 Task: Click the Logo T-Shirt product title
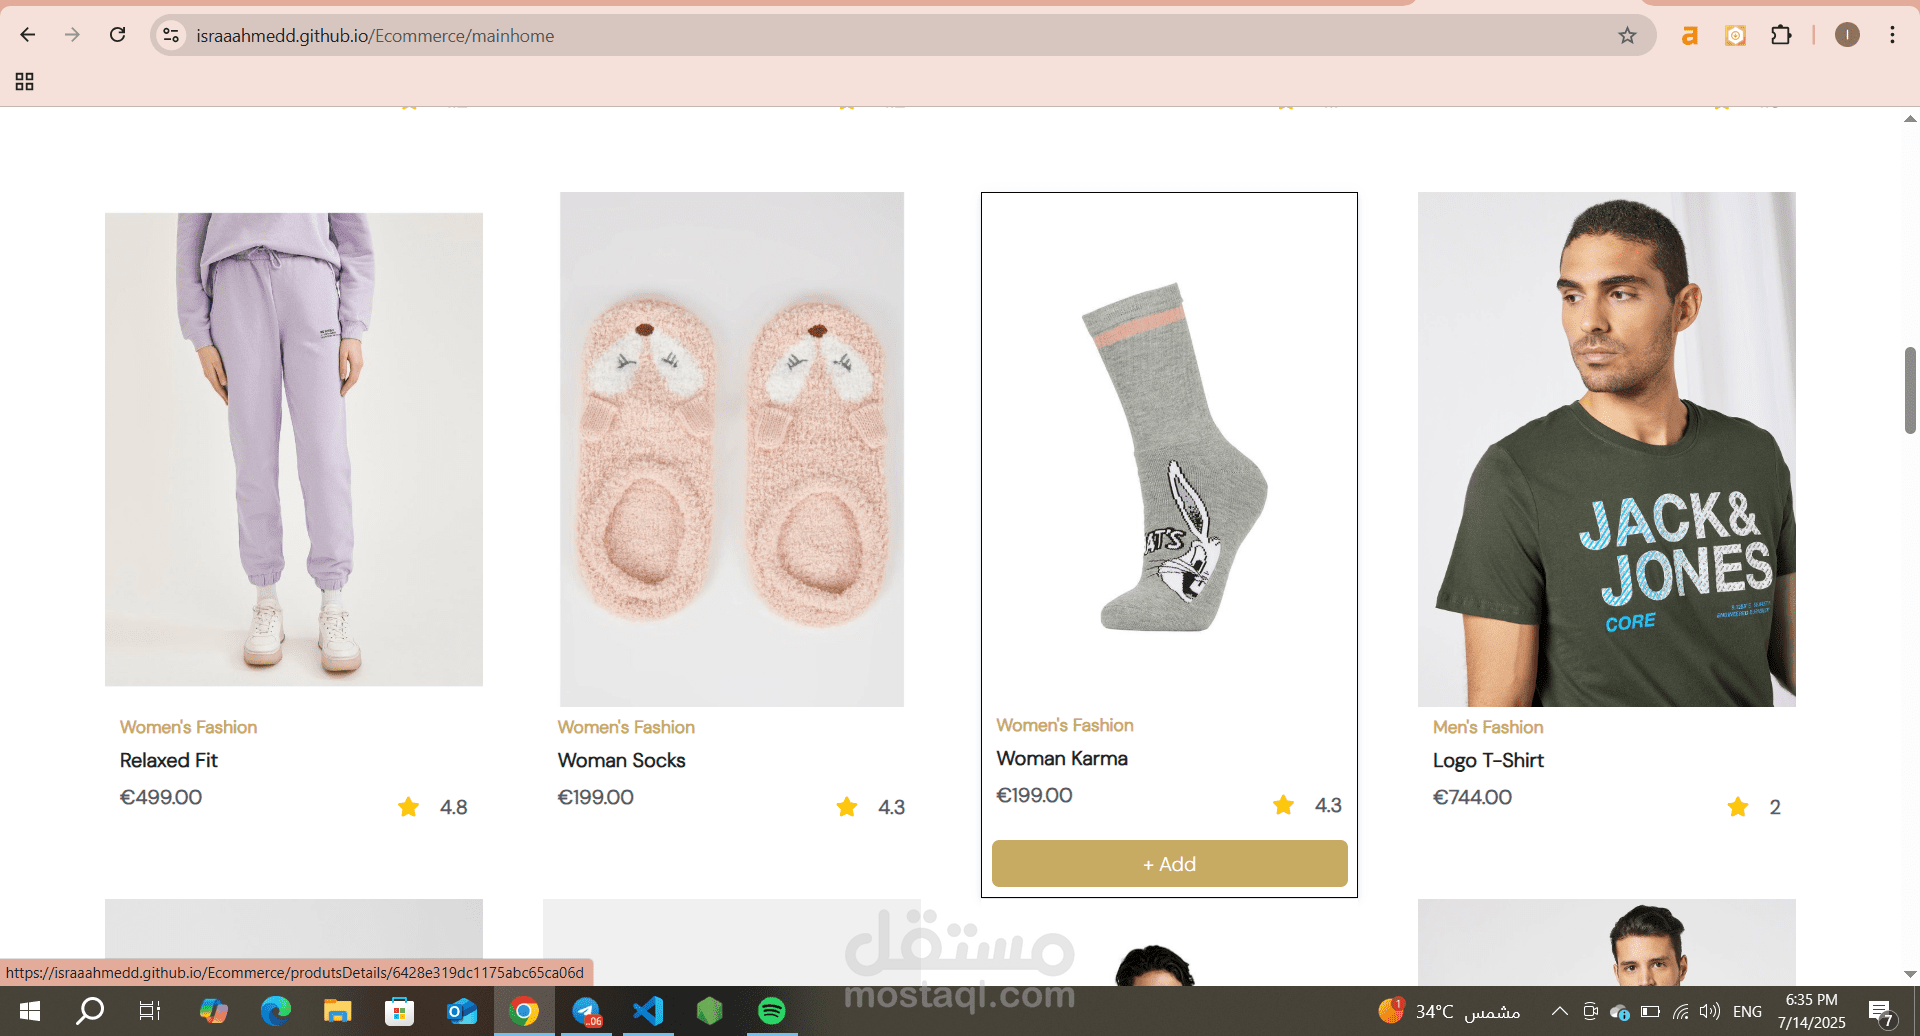click(1488, 760)
